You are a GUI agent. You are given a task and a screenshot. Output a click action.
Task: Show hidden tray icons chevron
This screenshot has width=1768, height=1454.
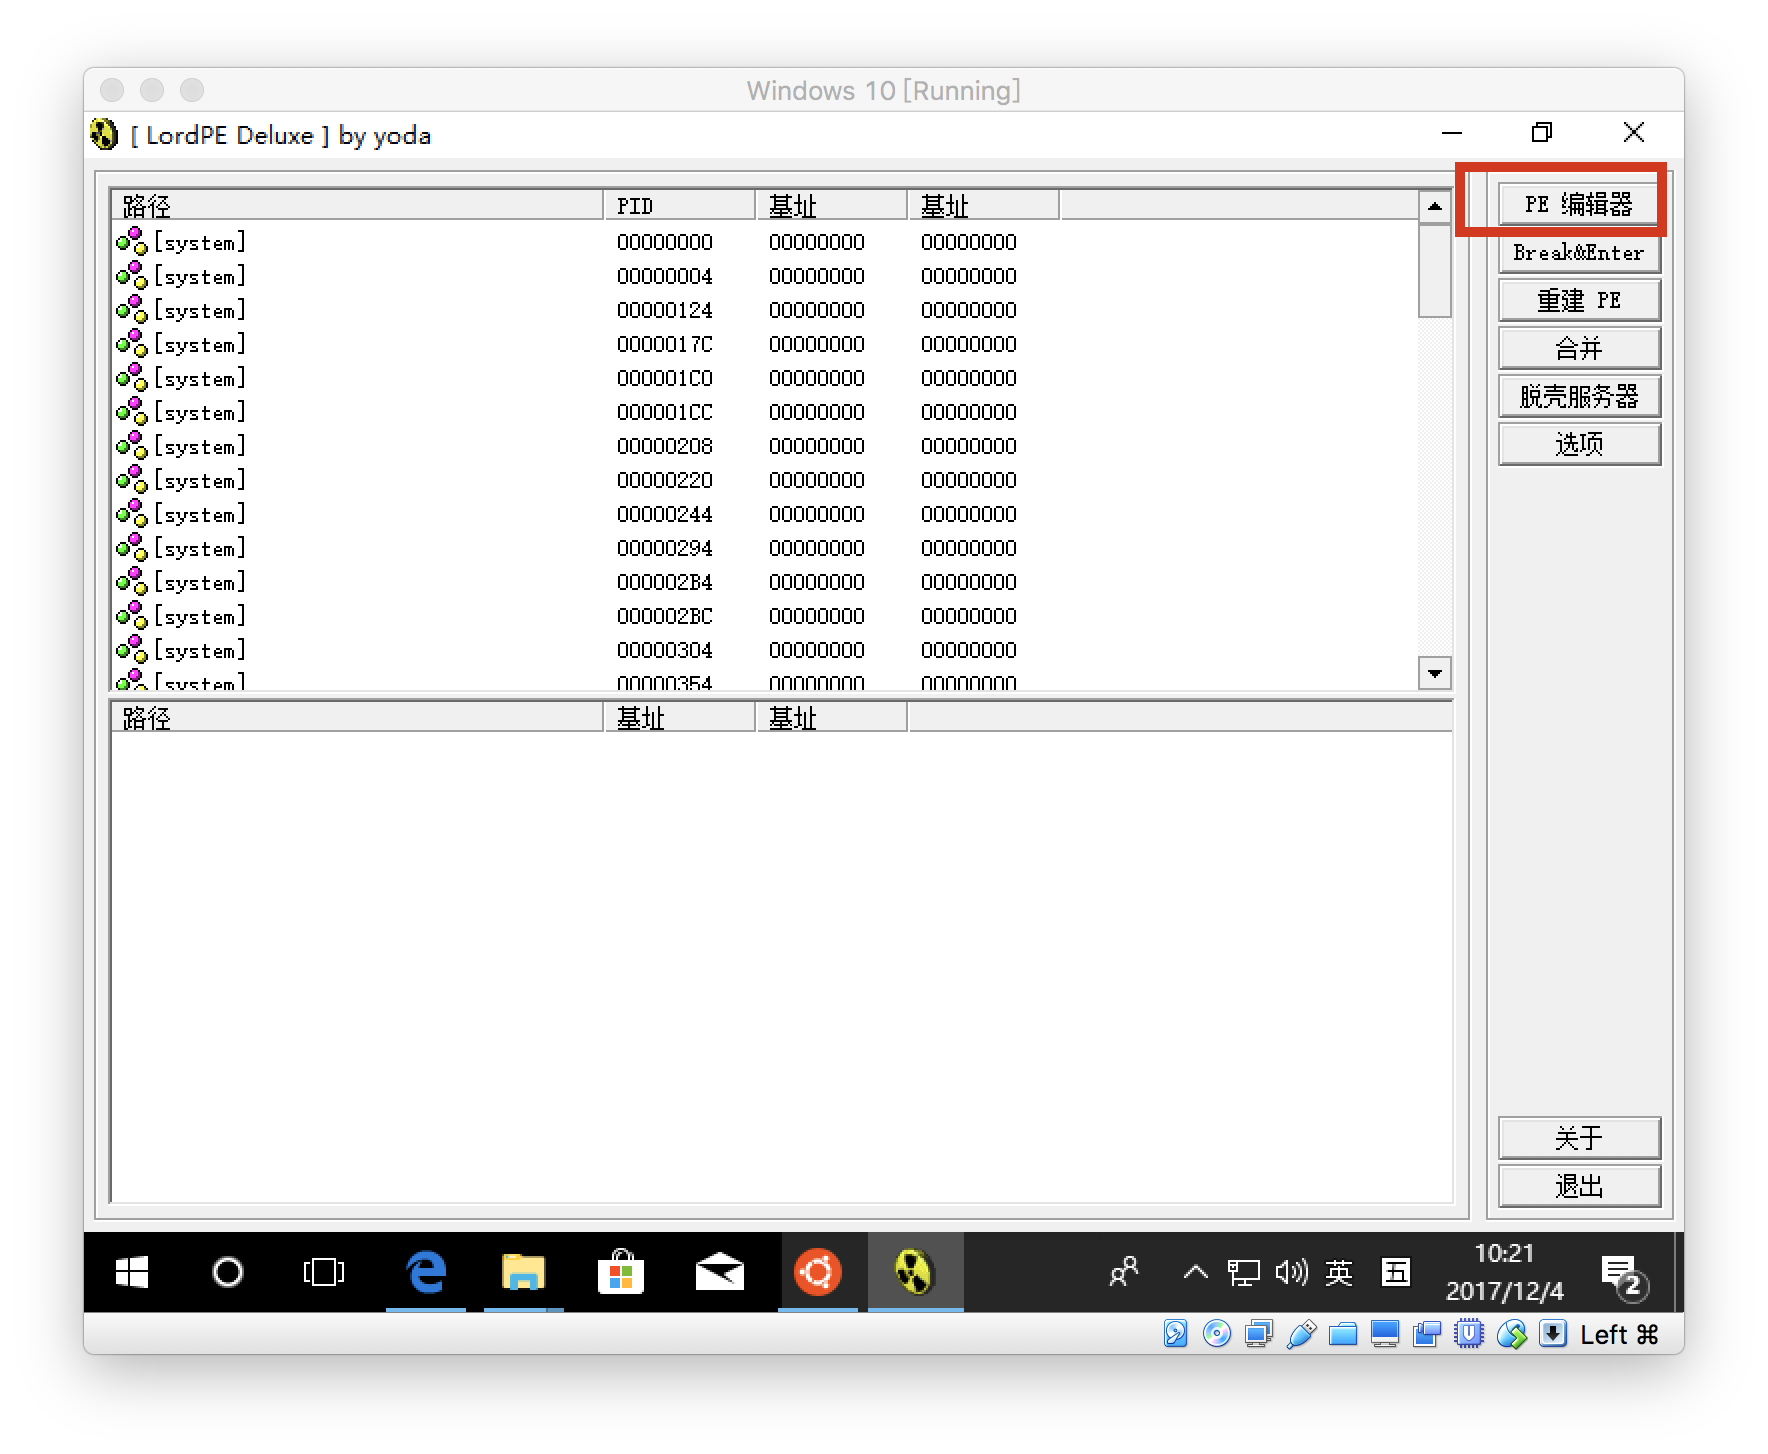tap(1195, 1272)
